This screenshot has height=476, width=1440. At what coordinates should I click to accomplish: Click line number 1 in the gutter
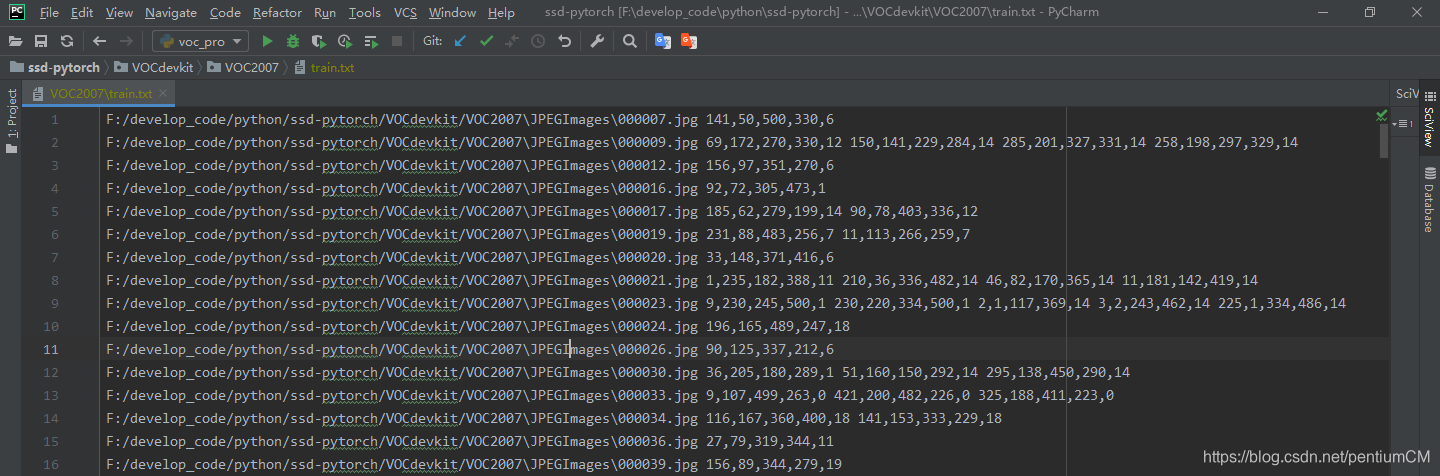[55, 120]
